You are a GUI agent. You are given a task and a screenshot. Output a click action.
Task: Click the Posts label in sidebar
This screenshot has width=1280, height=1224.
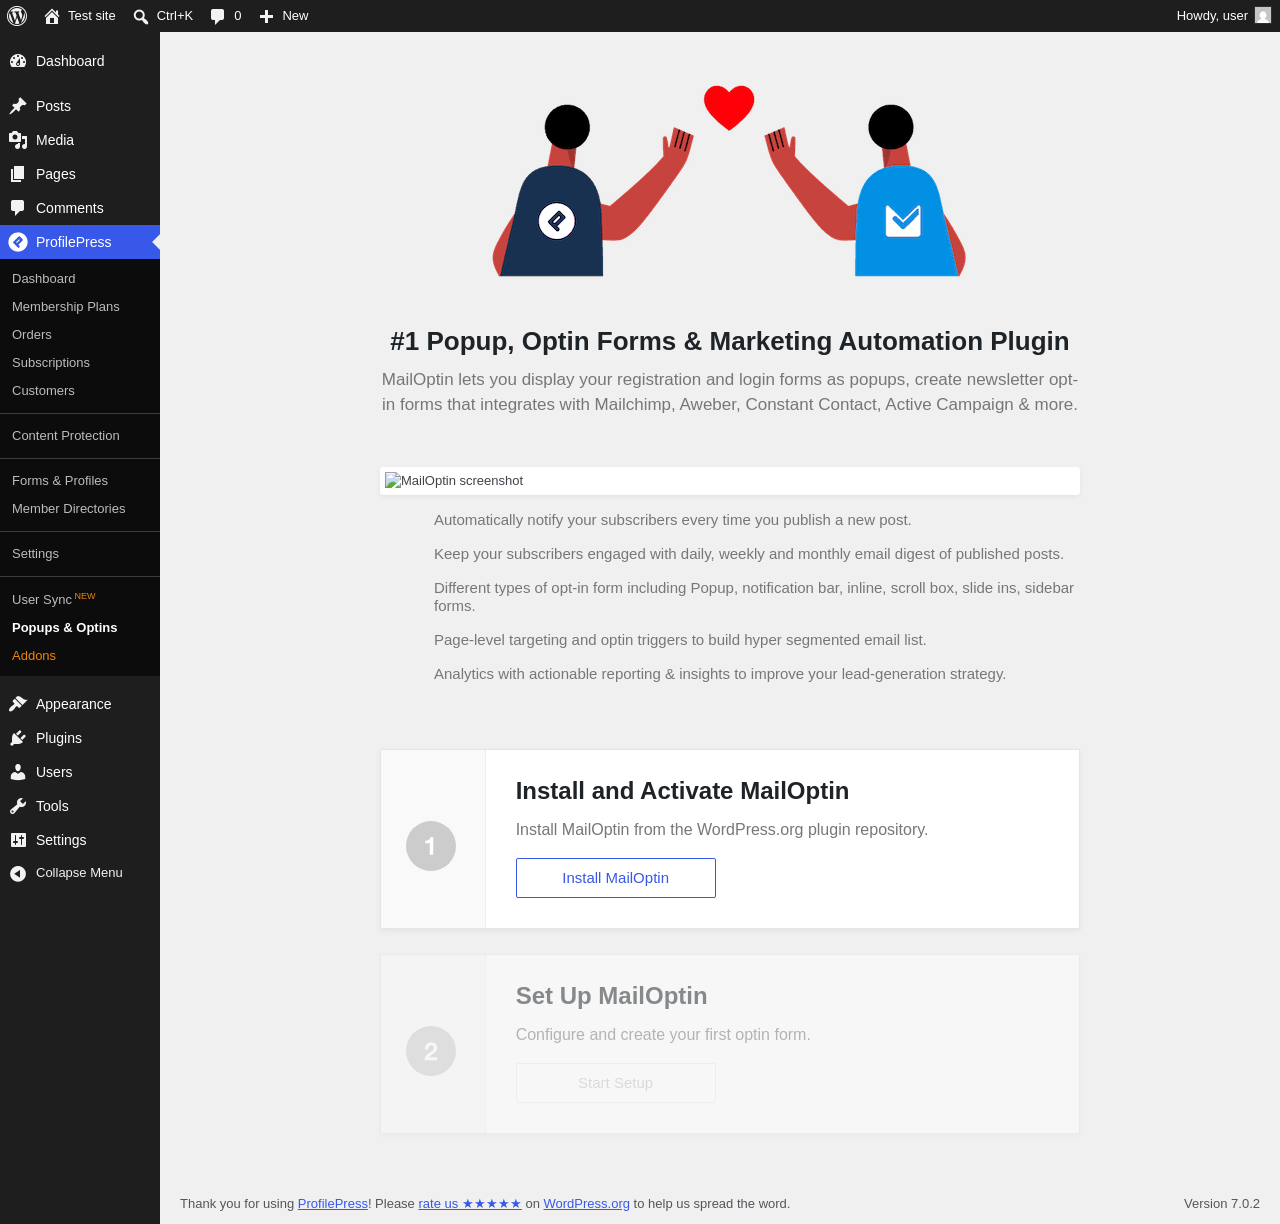[x=53, y=106]
